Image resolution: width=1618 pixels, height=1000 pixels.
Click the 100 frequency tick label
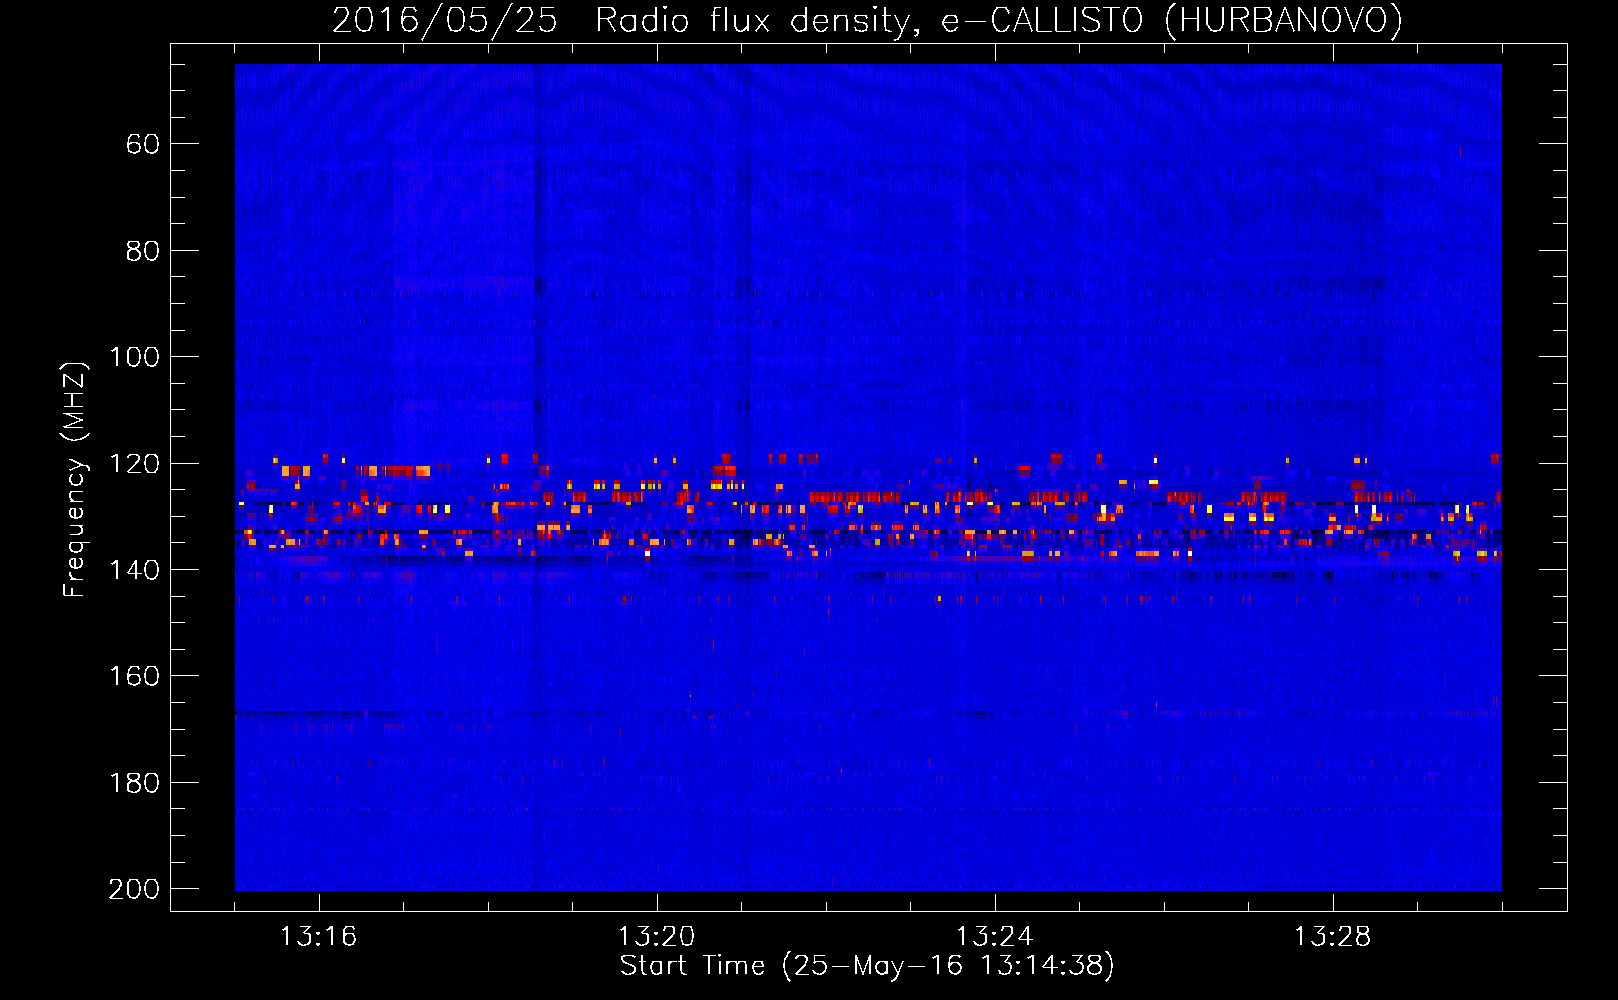click(134, 357)
